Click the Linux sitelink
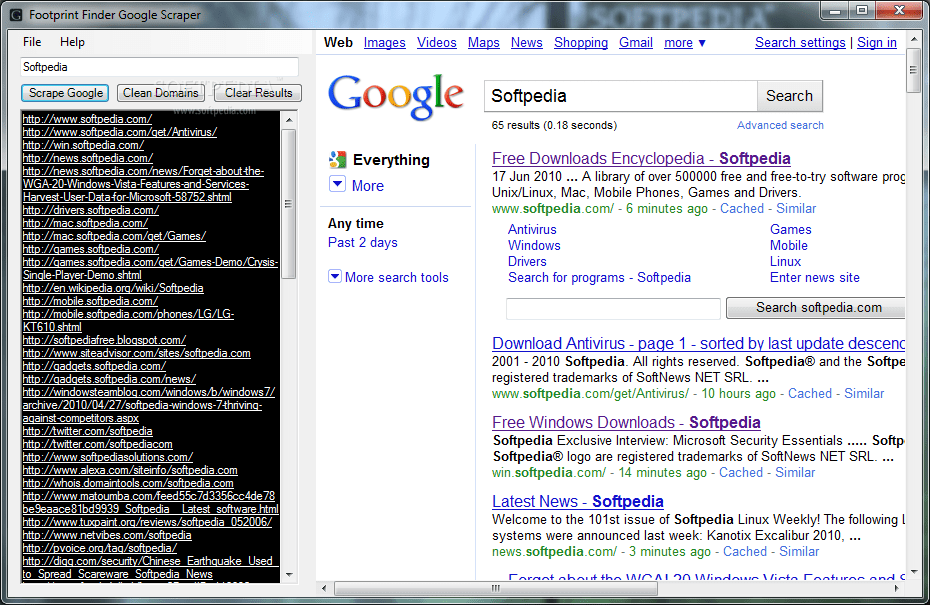This screenshot has height=605, width=930. tap(785, 262)
